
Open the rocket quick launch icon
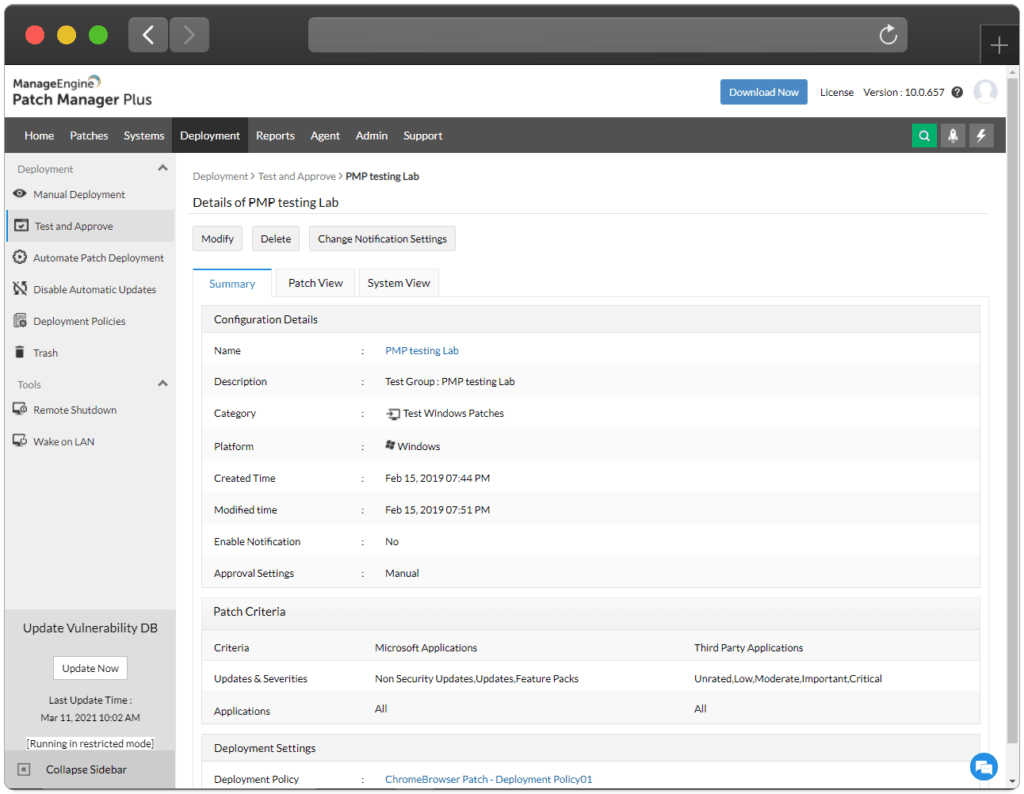pyautogui.click(x=953, y=136)
